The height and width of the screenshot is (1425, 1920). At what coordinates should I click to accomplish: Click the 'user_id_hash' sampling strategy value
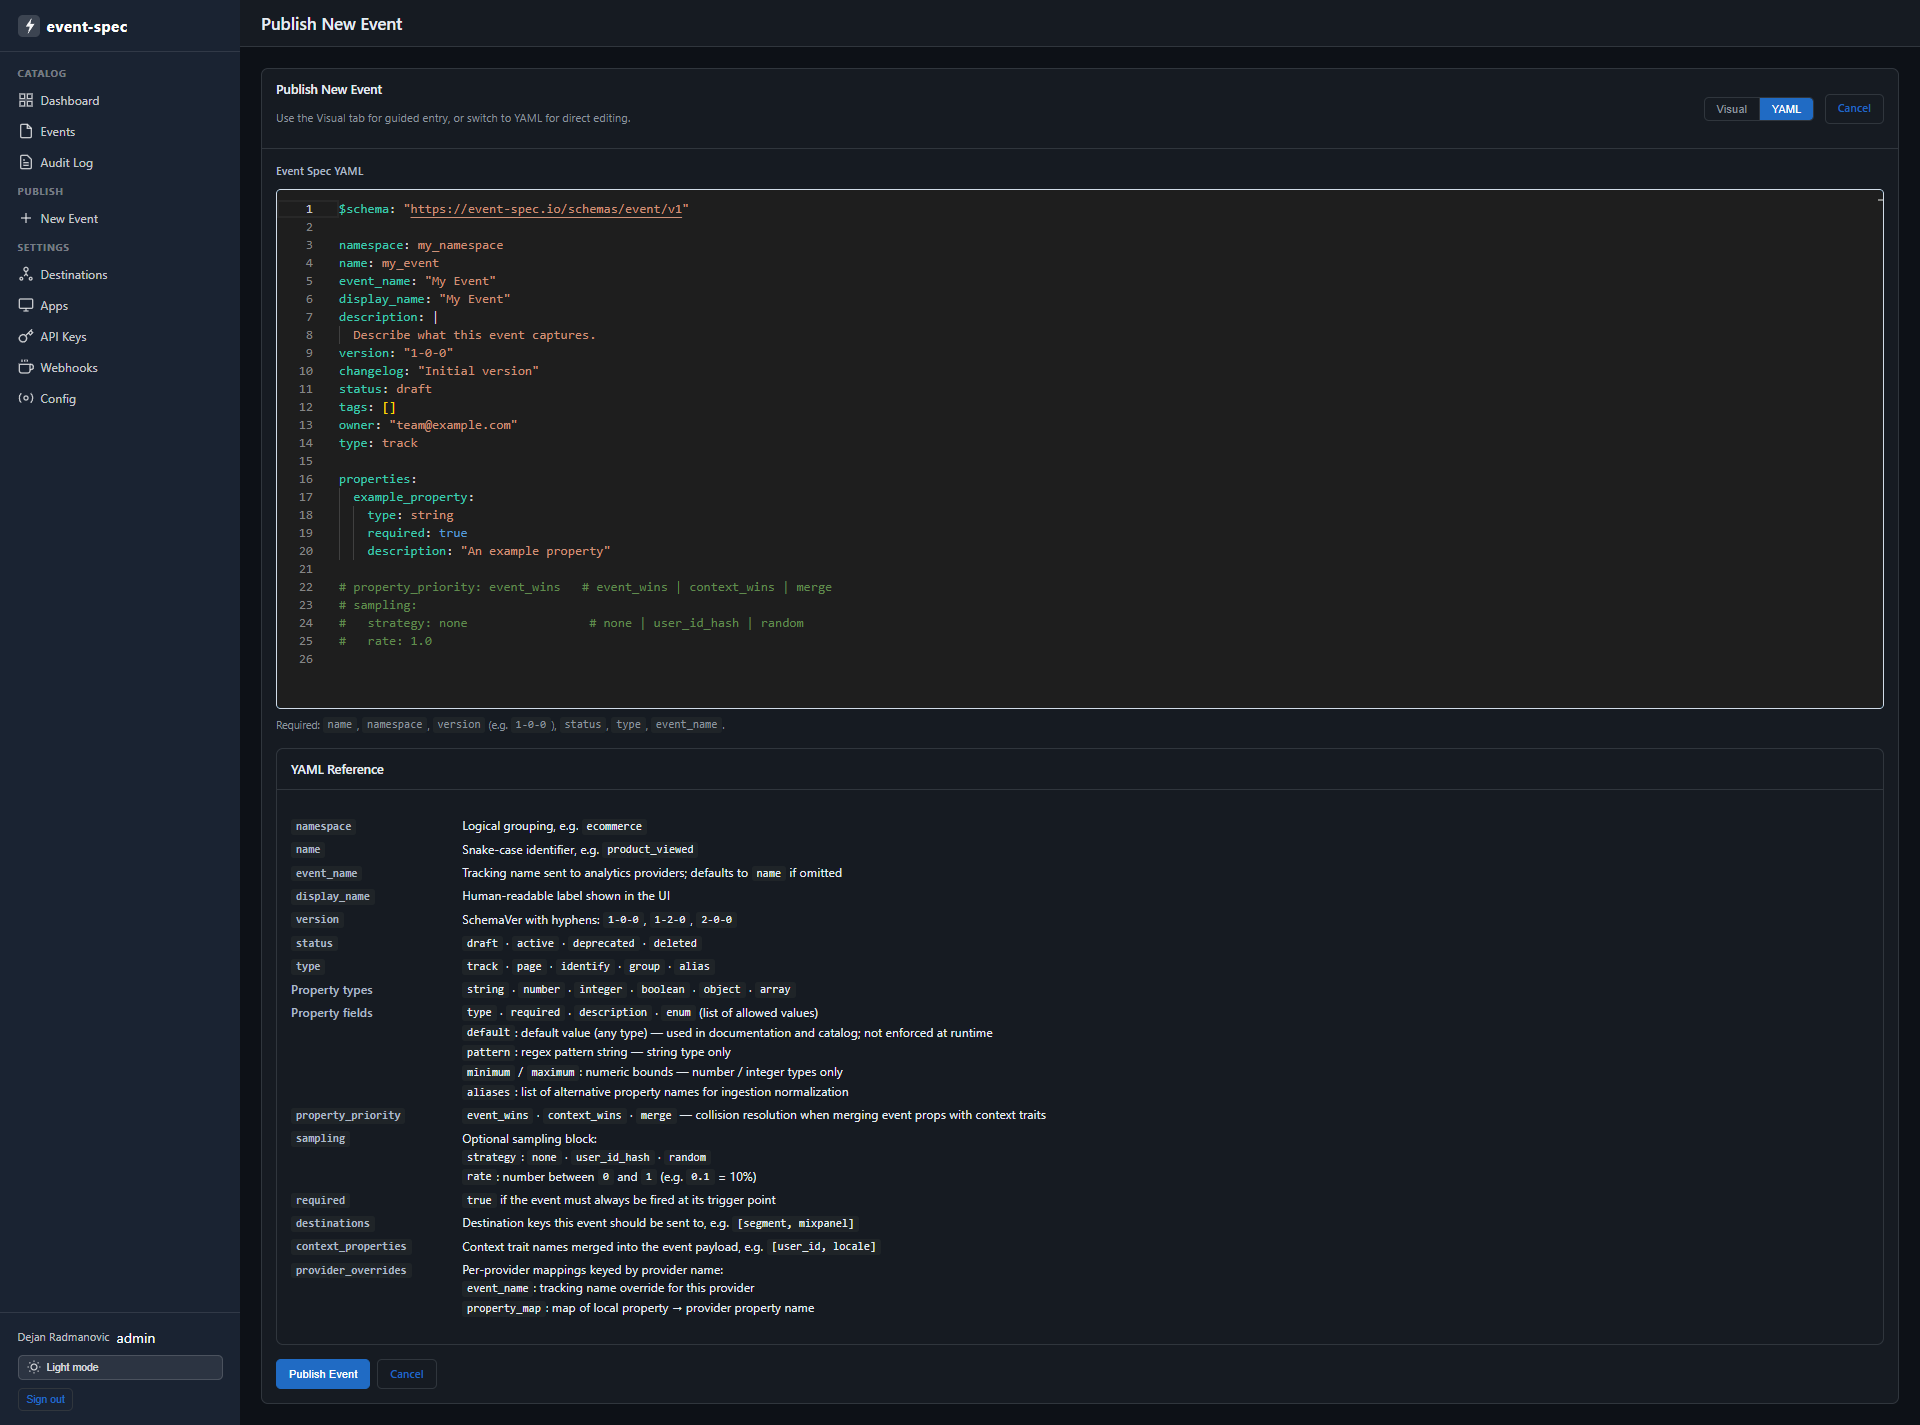pyautogui.click(x=612, y=1157)
